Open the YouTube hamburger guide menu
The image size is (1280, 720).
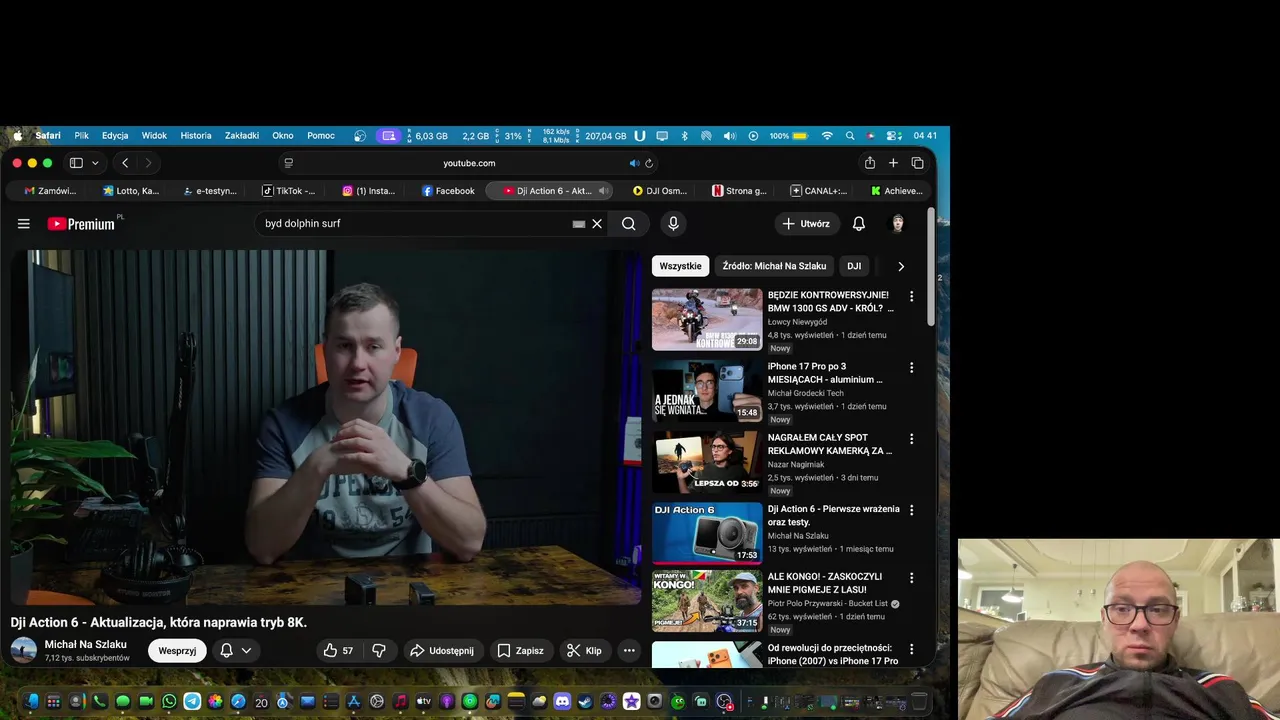pyautogui.click(x=24, y=224)
